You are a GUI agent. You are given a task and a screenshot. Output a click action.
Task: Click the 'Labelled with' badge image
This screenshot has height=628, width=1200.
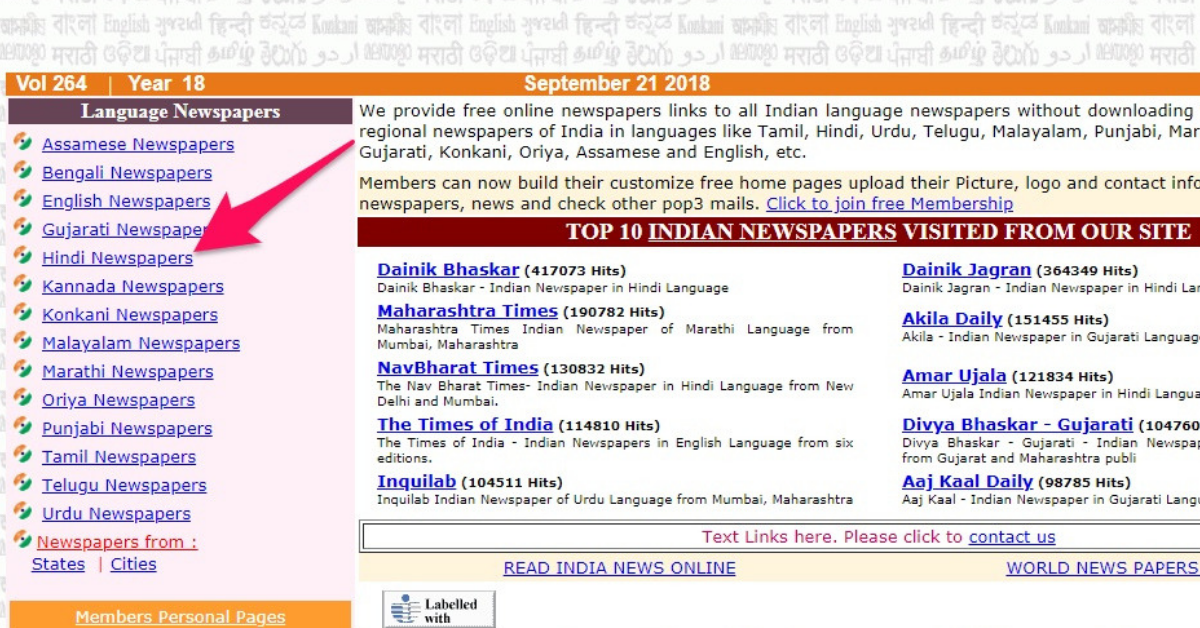[439, 609]
